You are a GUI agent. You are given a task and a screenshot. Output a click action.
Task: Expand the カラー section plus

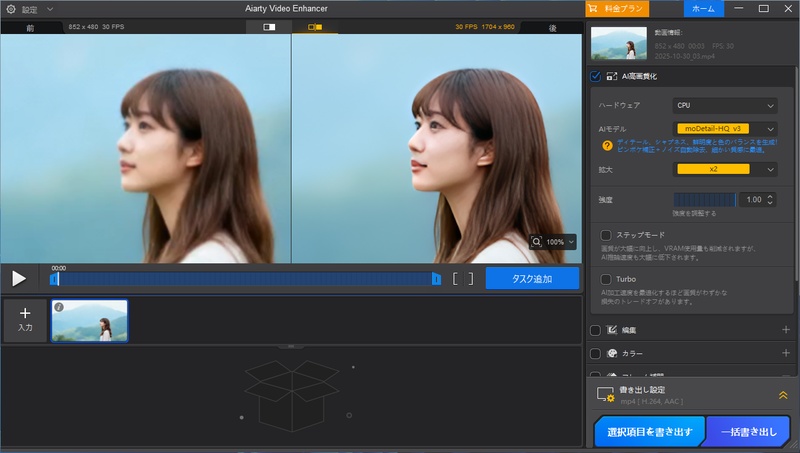pyautogui.click(x=786, y=353)
